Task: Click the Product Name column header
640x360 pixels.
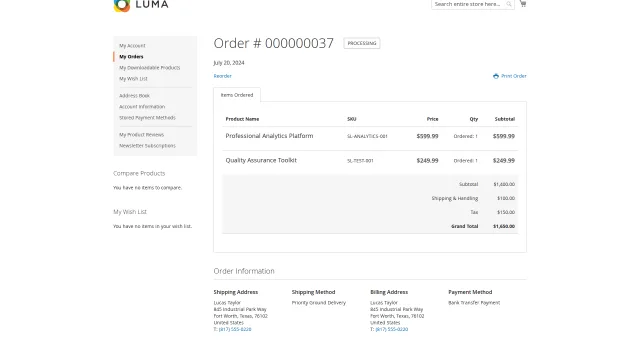Action: (242, 119)
